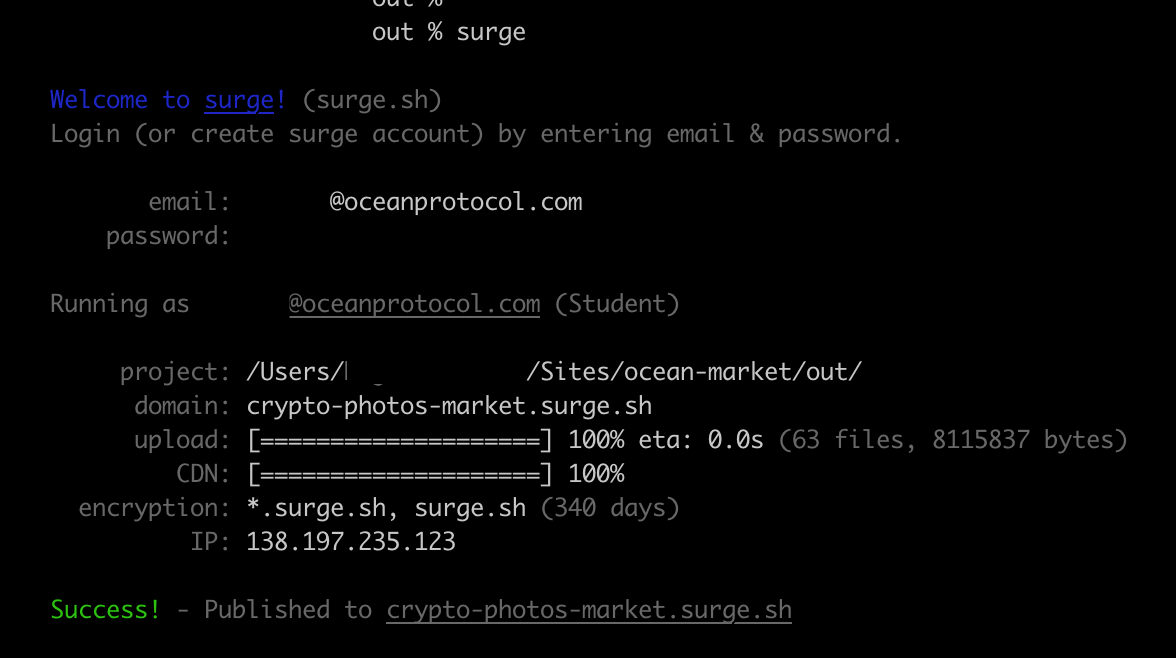The width and height of the screenshot is (1176, 658).
Task: Click the project path ending in /Sites/ocean-market/out/
Action: 554,372
